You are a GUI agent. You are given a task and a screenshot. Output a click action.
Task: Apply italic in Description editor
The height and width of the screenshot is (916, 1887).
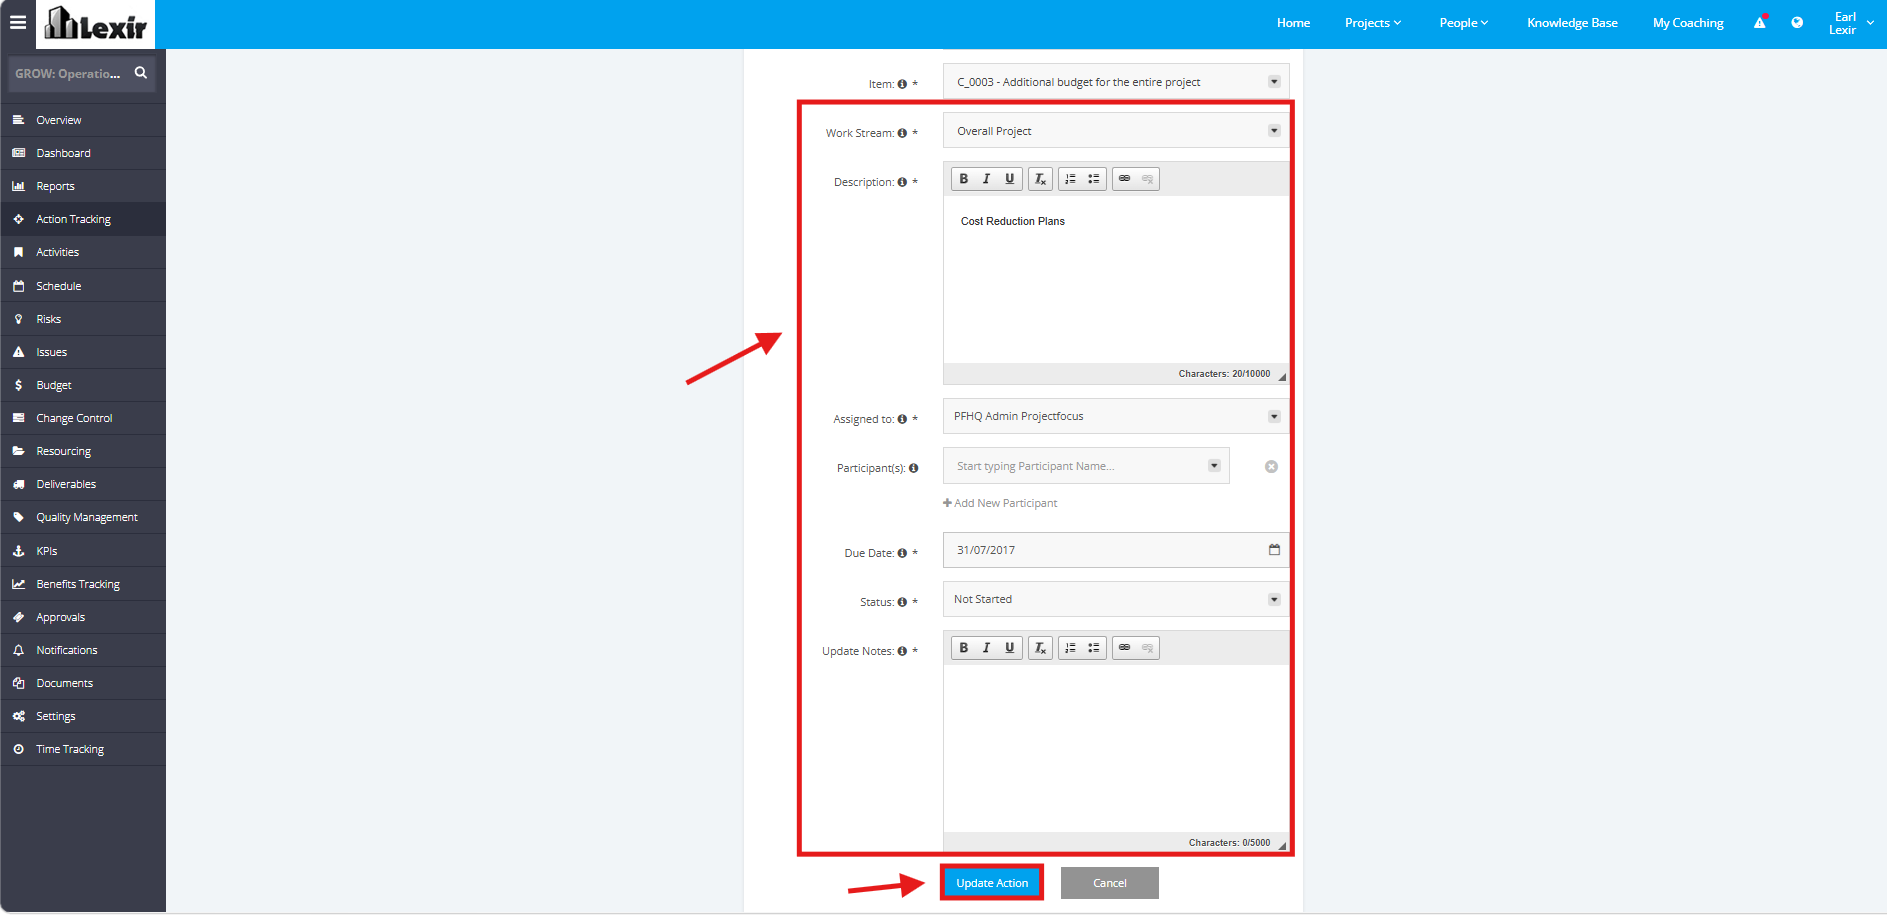tap(987, 179)
